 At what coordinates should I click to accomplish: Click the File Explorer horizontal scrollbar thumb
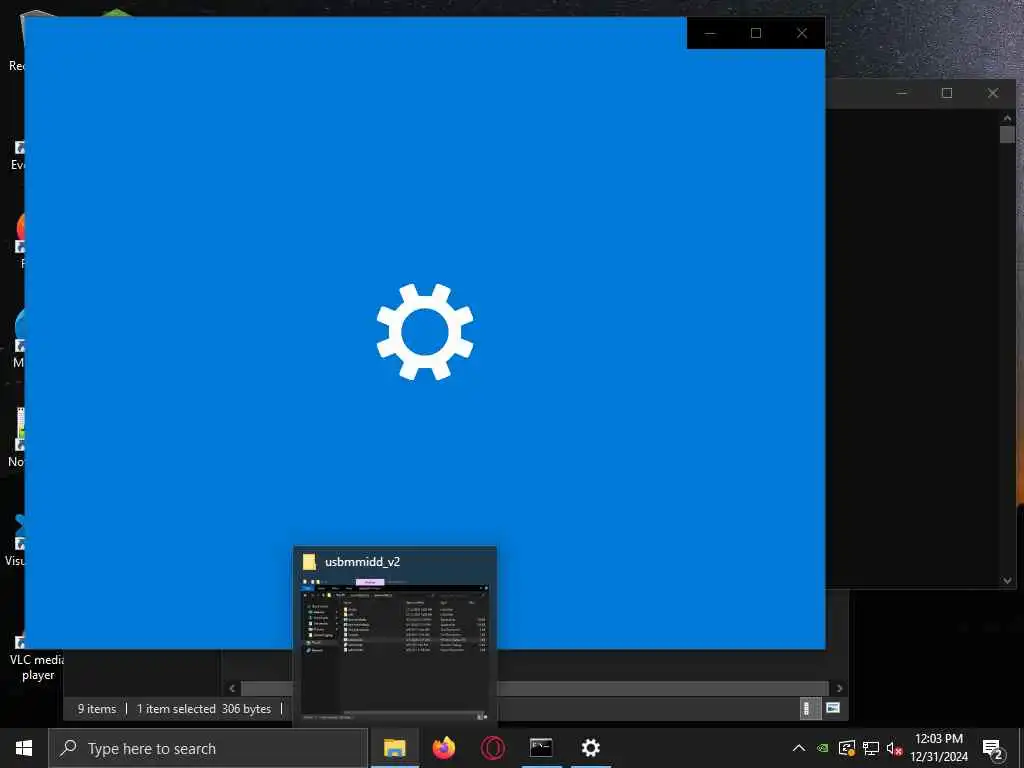pos(535,688)
